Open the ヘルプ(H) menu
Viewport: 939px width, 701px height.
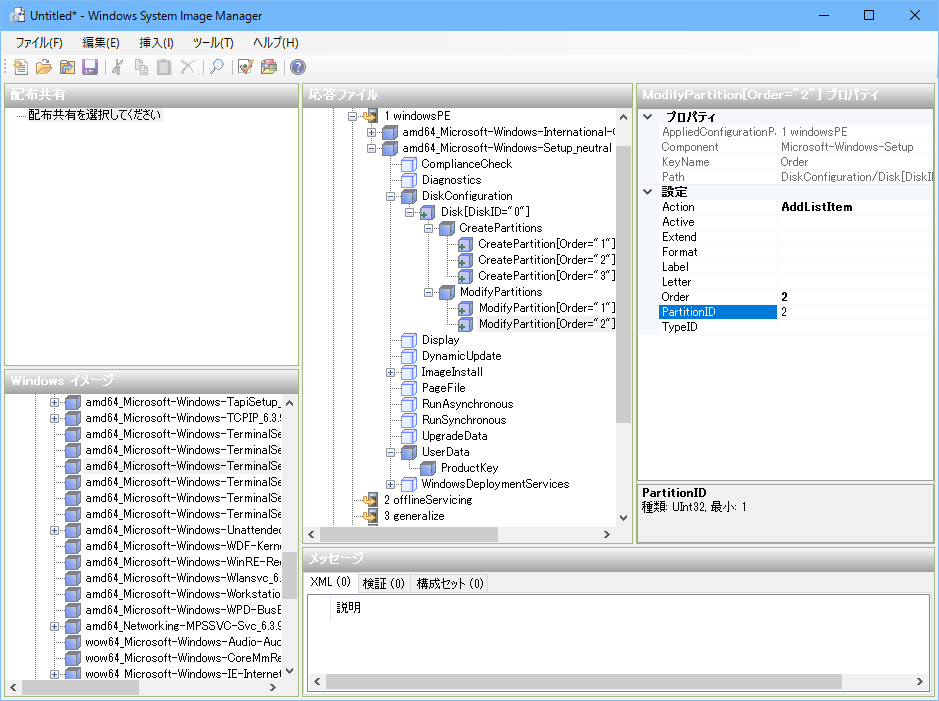[x=275, y=43]
